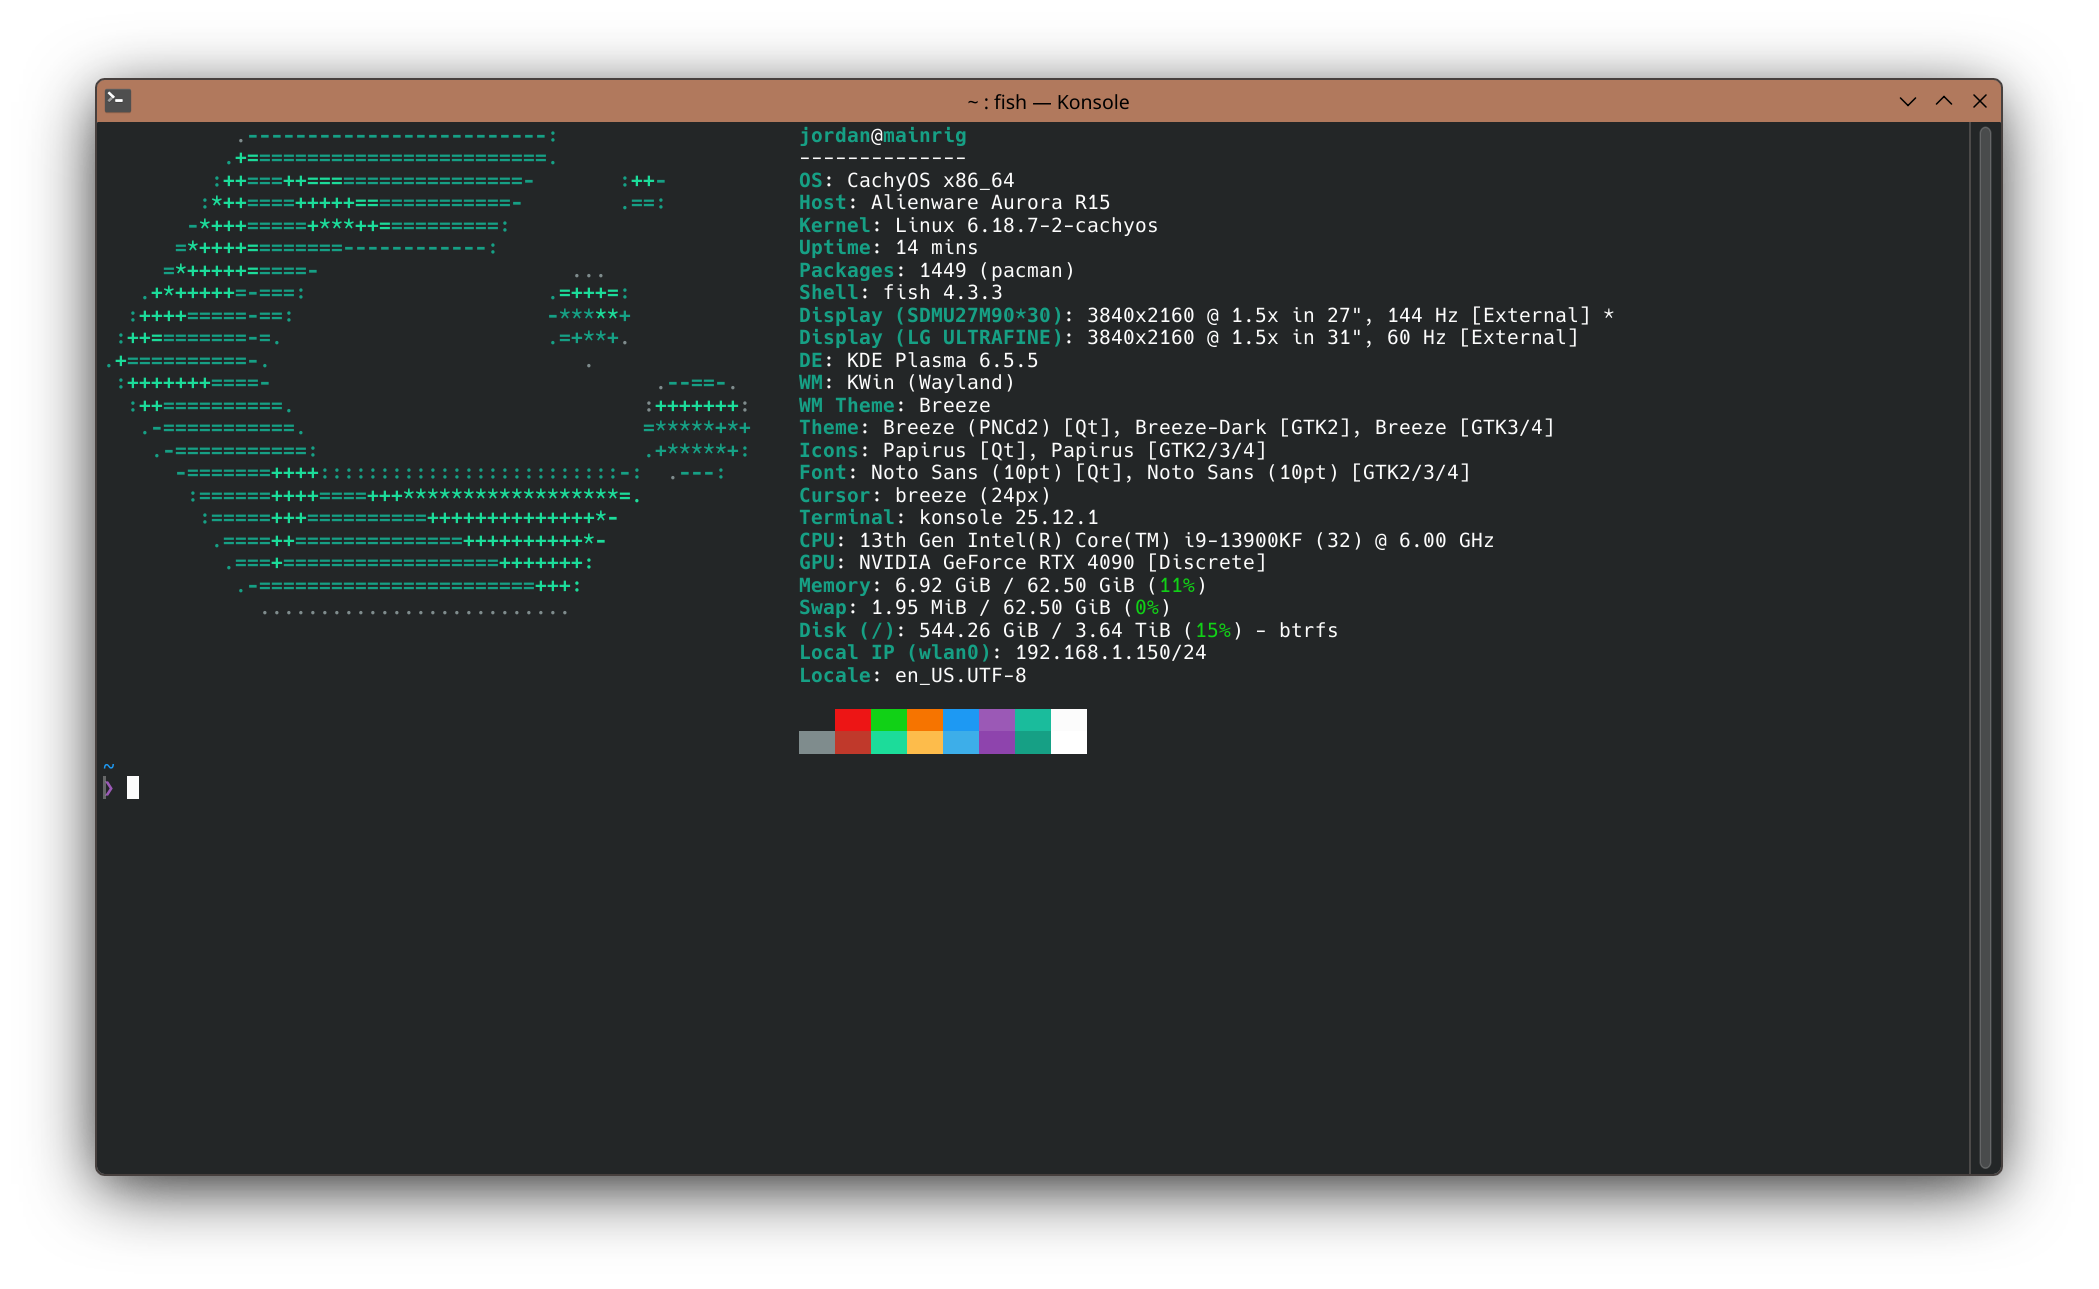Click the purple color block in top row
2099x1289 pixels.
click(x=996, y=720)
